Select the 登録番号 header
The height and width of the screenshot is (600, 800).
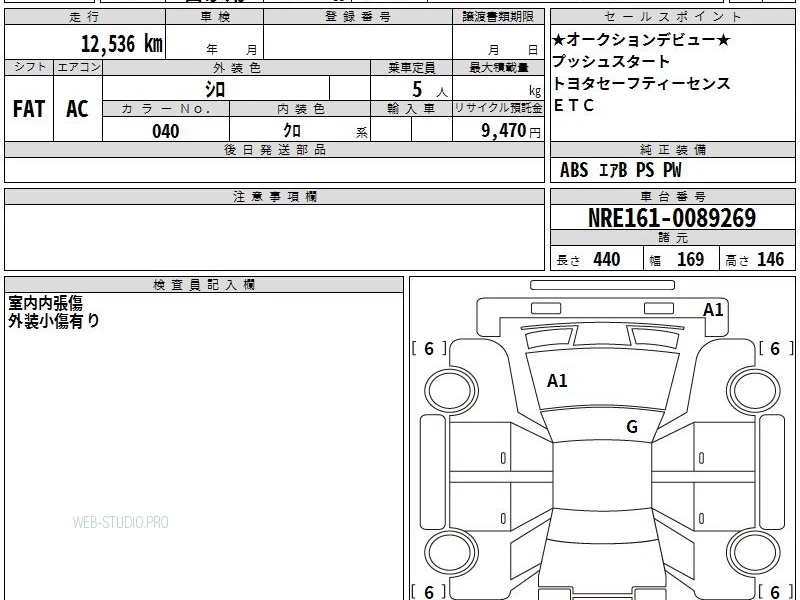358,17
